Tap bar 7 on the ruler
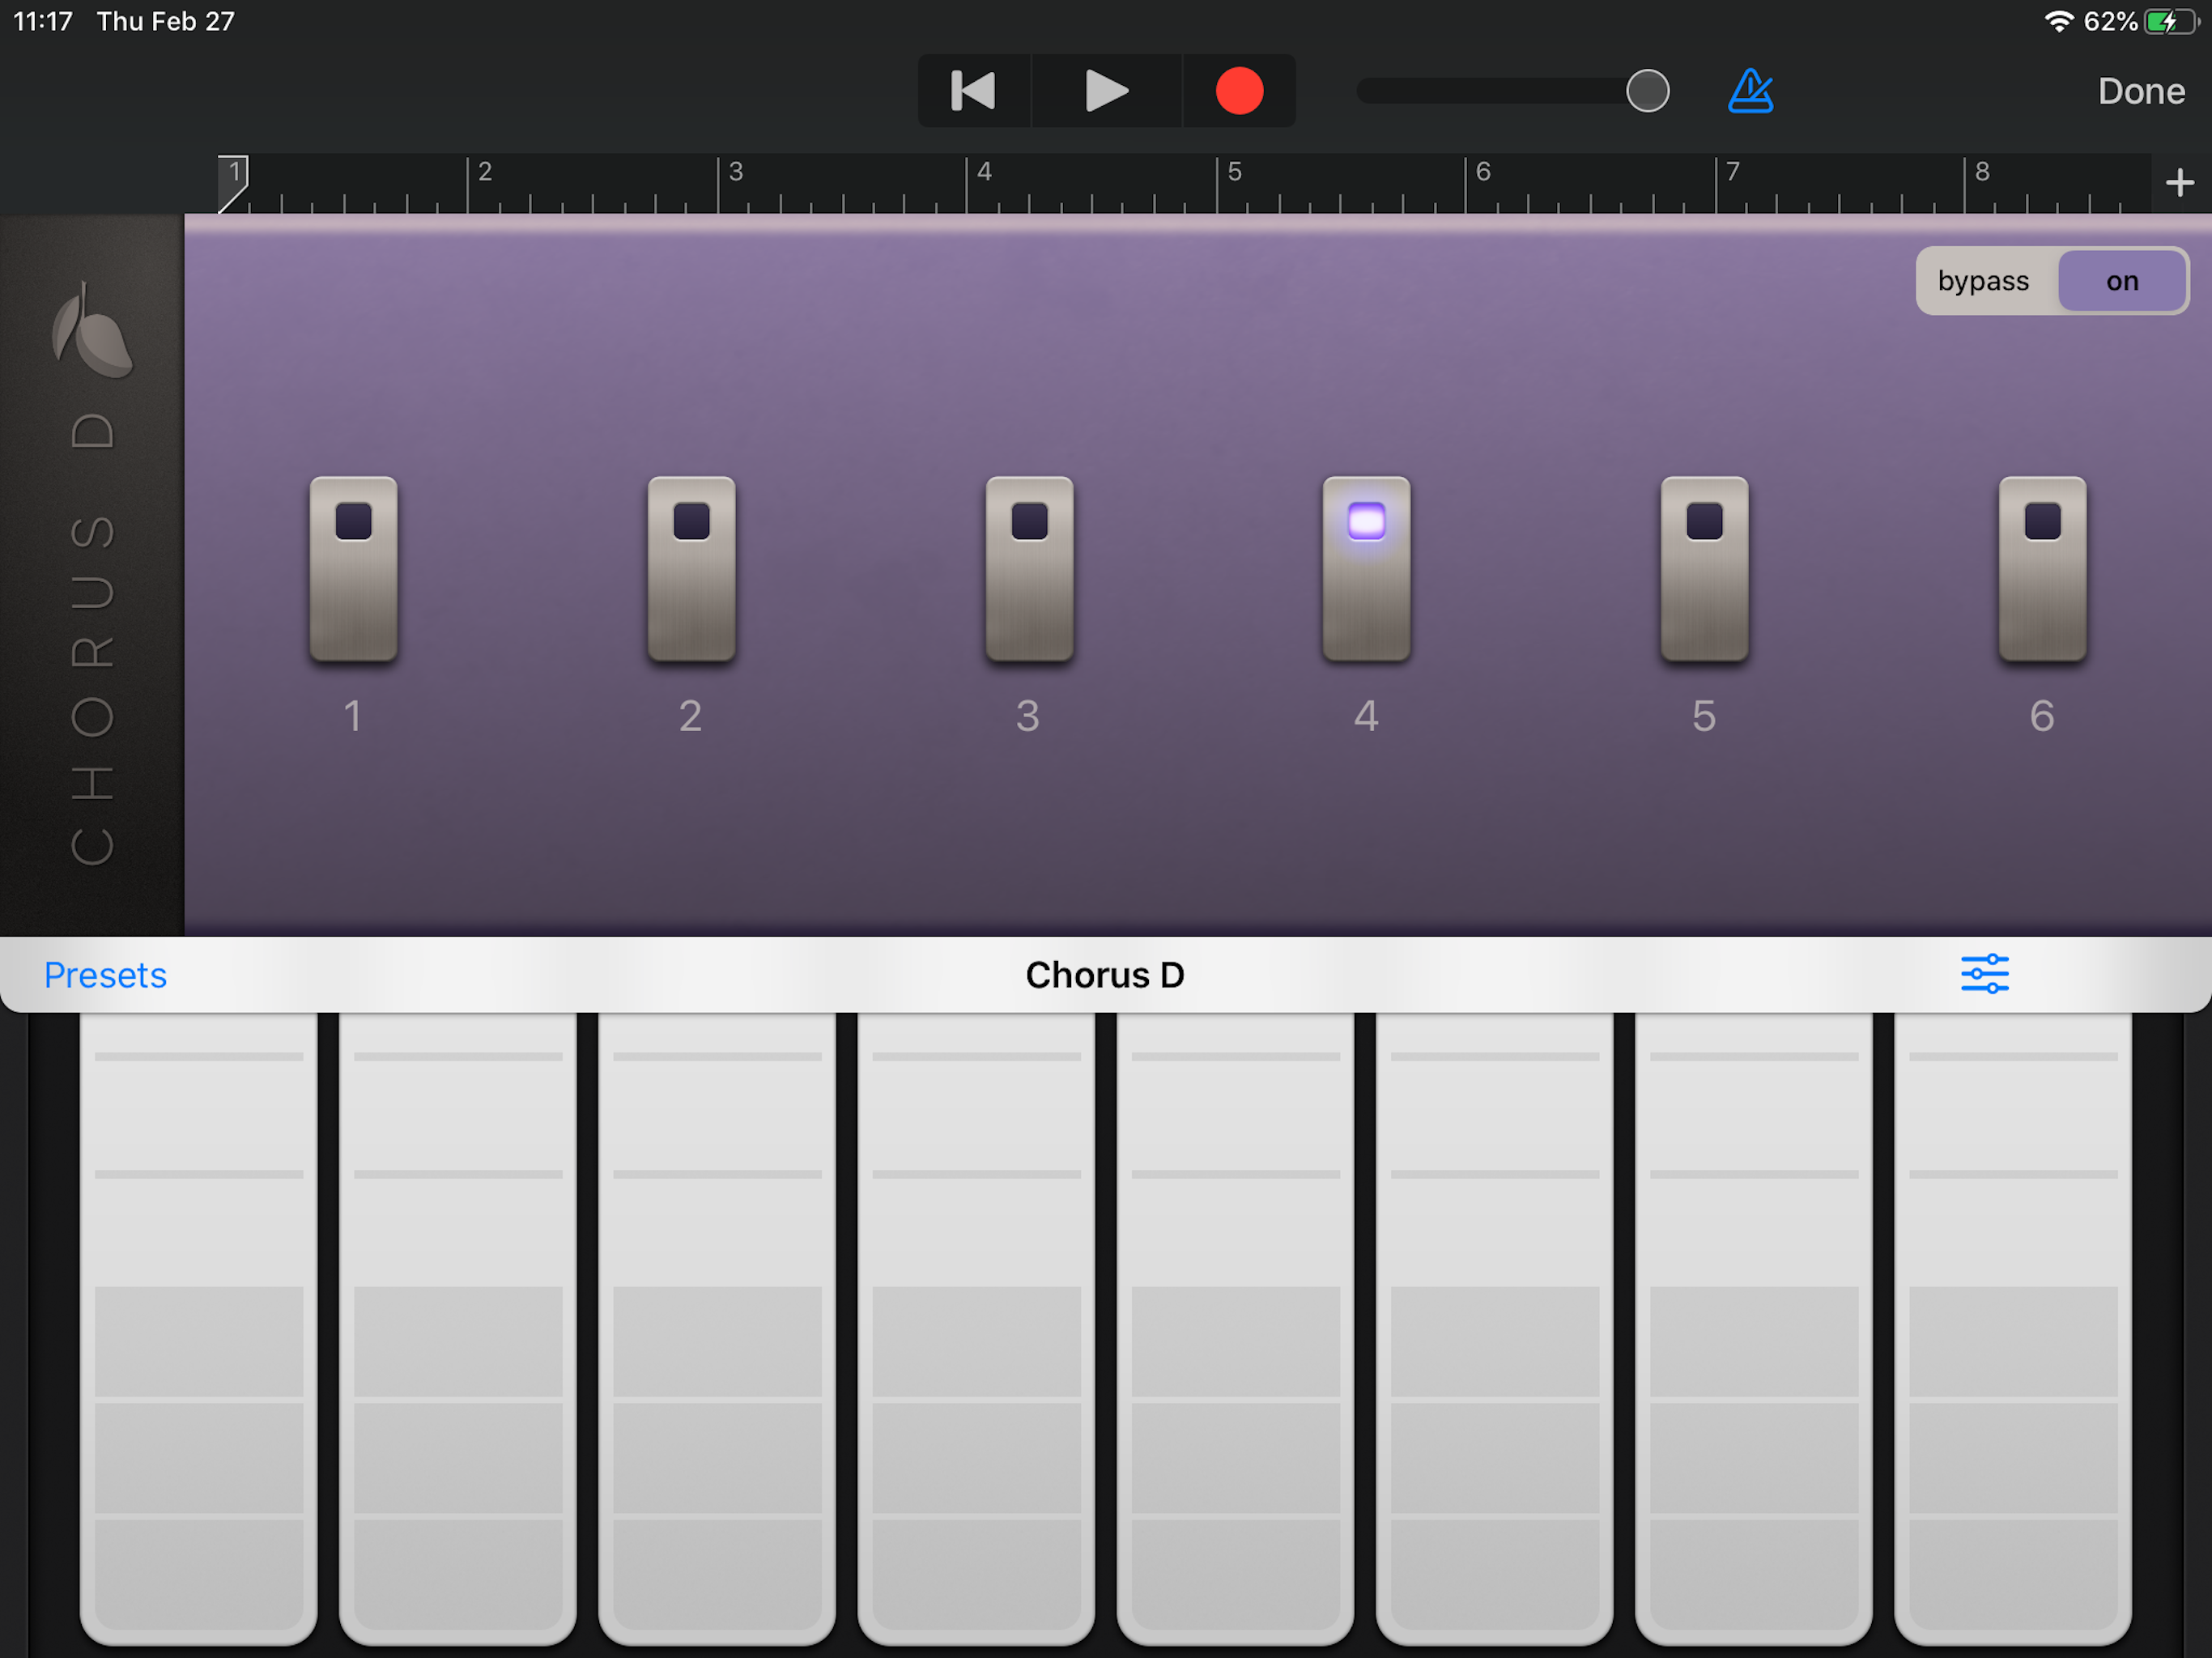The width and height of the screenshot is (2212, 1658). pos(1733,172)
